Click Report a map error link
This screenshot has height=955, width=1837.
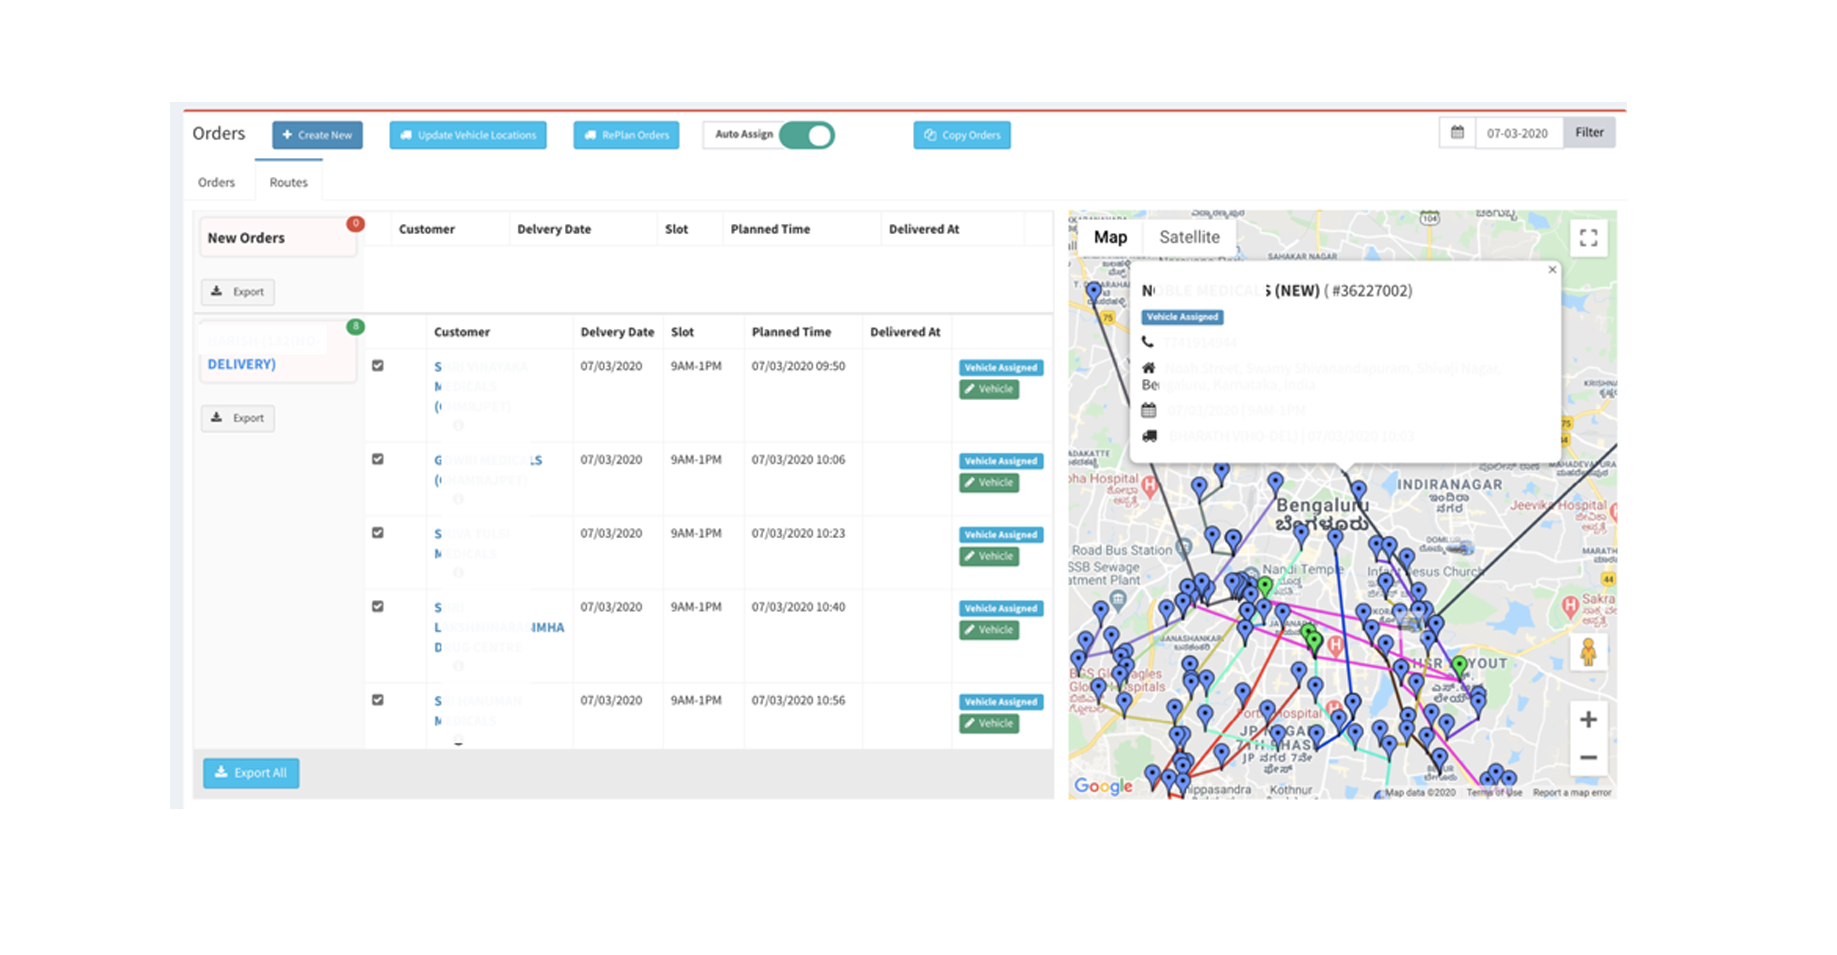coord(1572,793)
